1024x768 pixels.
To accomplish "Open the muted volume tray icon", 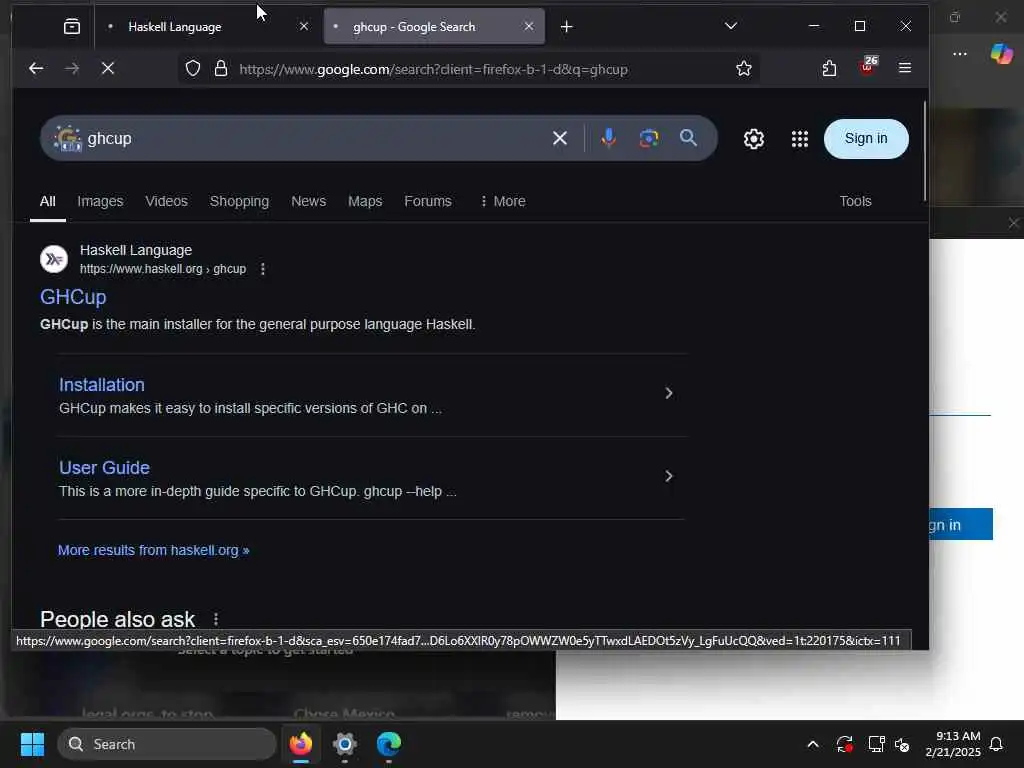I will (902, 744).
